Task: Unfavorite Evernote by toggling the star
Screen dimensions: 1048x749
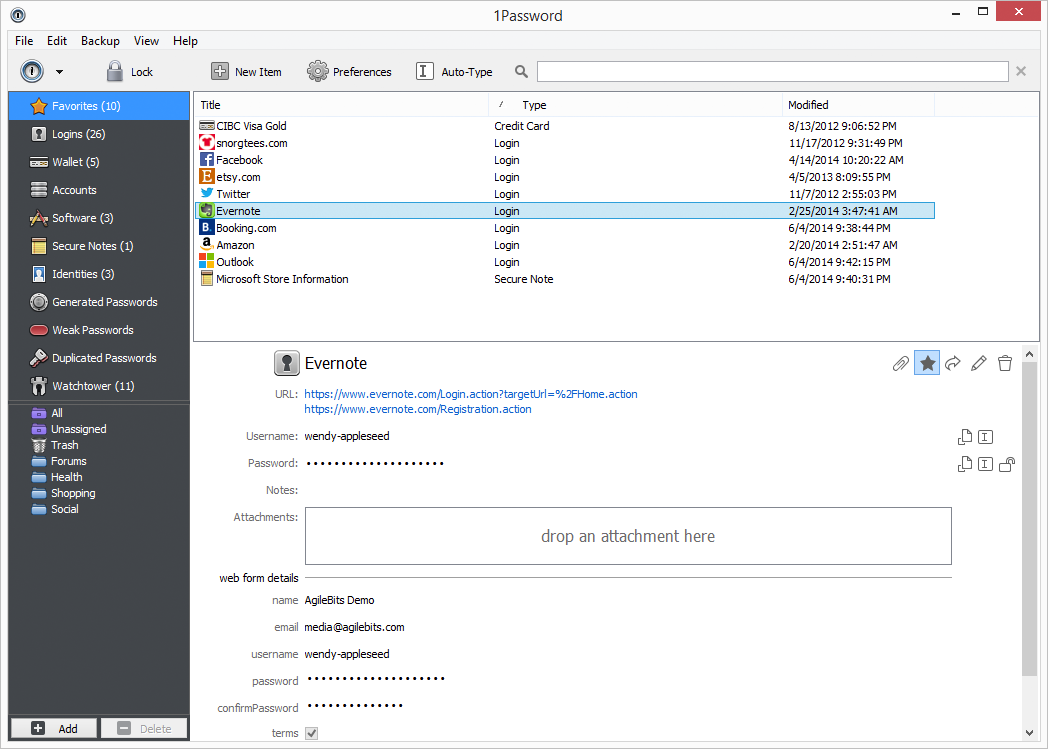Action: pos(926,363)
